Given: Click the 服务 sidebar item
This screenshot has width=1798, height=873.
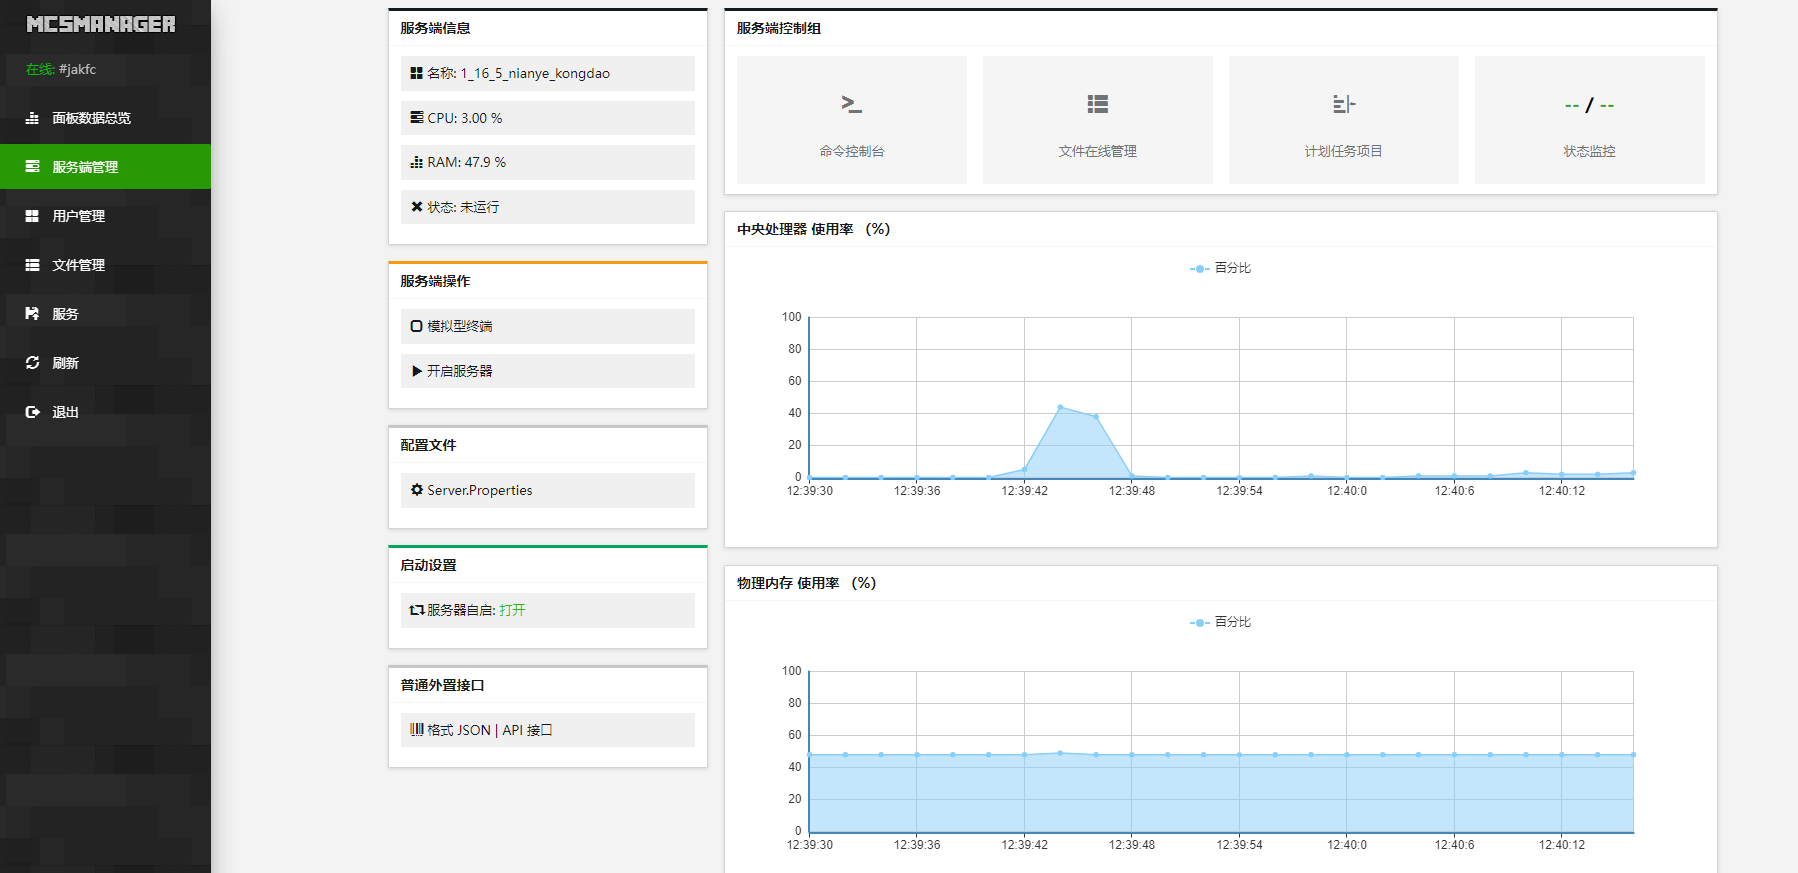Looking at the screenshot, I should pyautogui.click(x=105, y=314).
